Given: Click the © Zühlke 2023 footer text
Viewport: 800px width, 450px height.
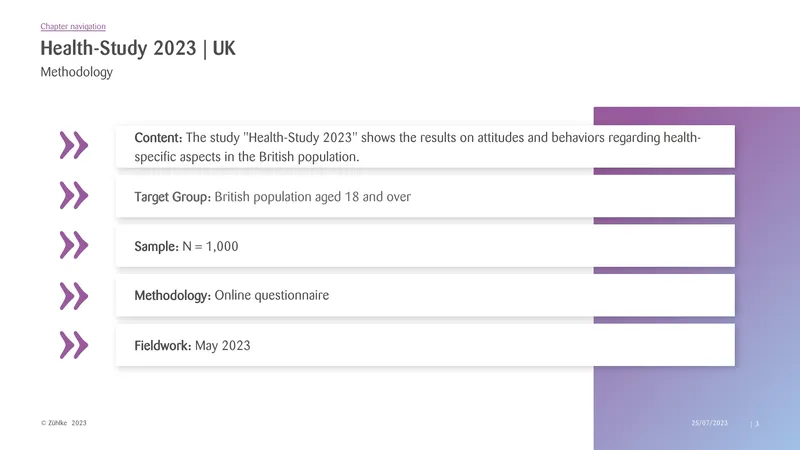Looking at the screenshot, I should coord(64,423).
